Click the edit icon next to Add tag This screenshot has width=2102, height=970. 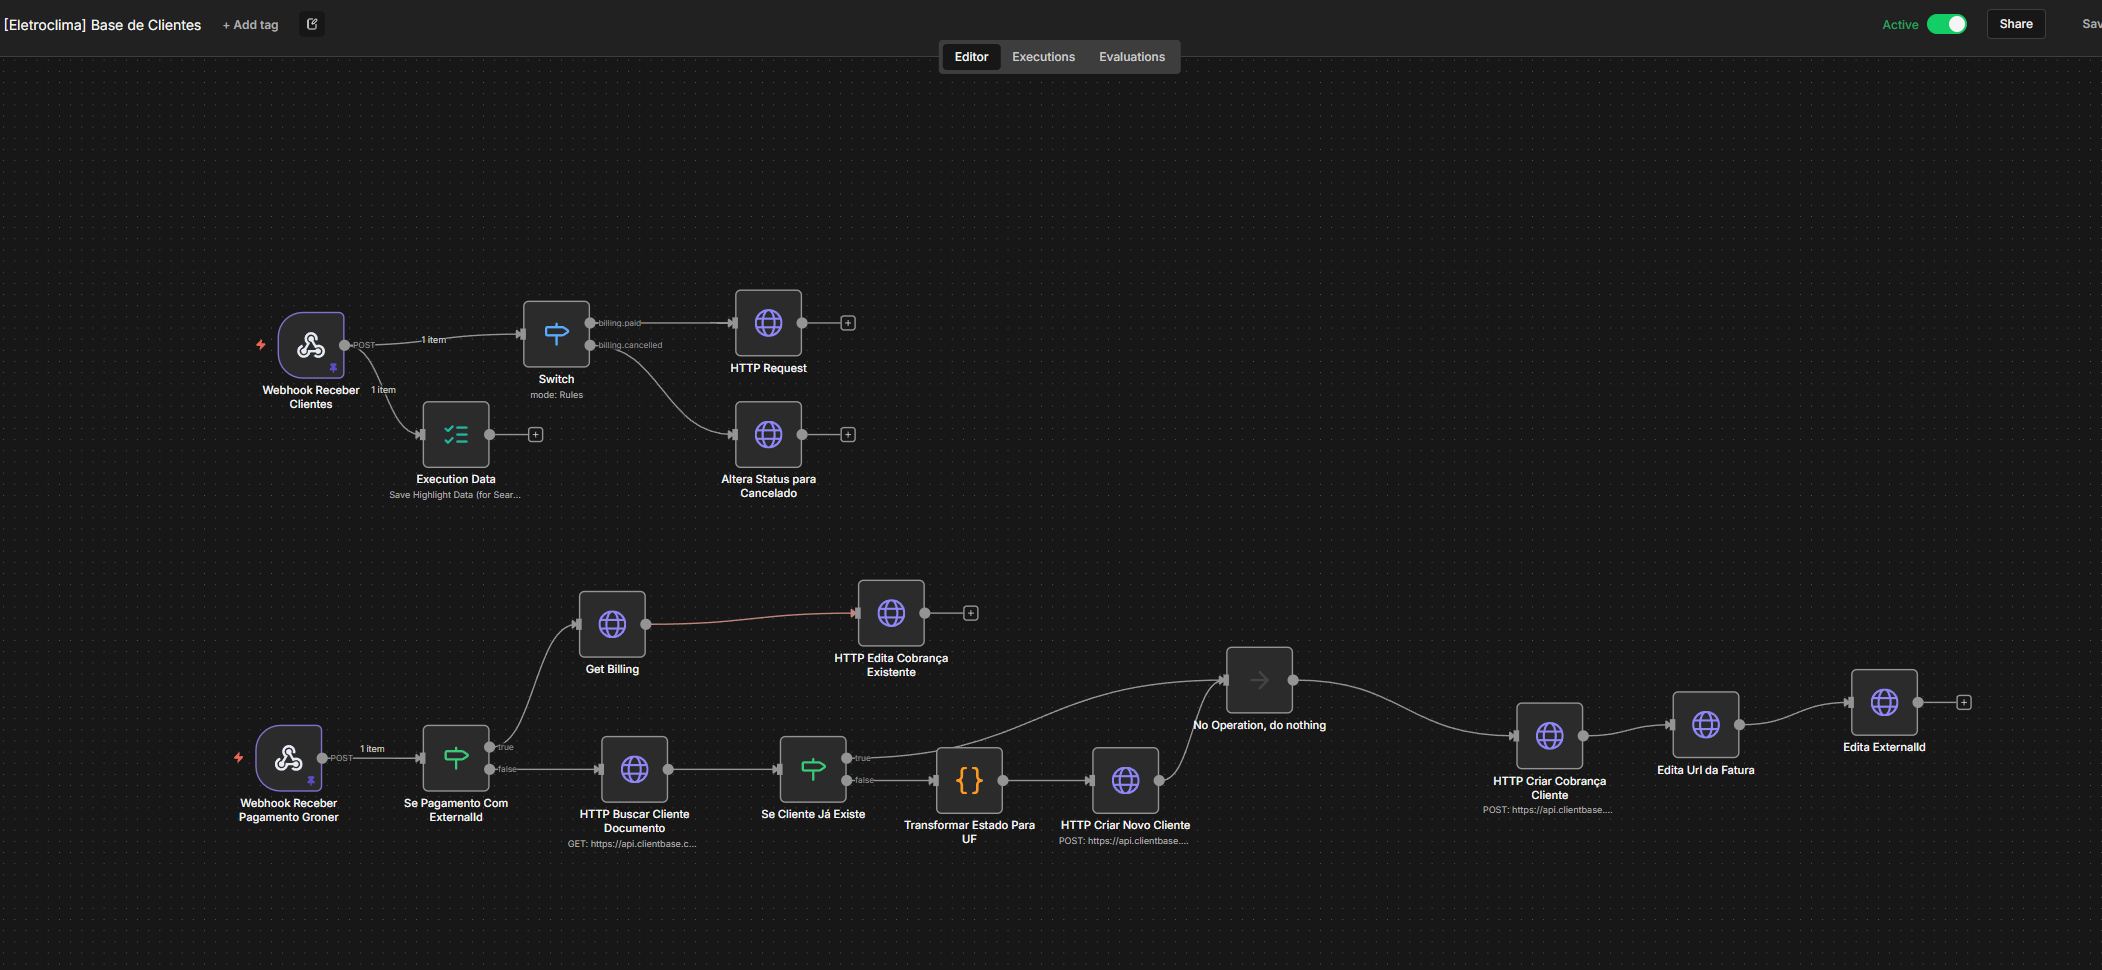click(x=312, y=24)
